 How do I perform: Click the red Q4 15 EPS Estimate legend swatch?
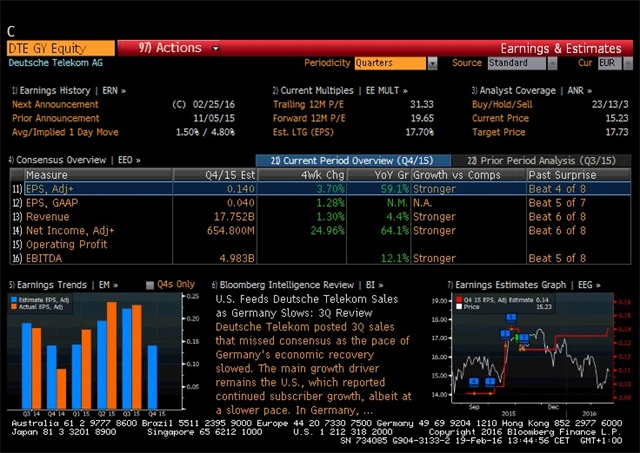coord(459,300)
